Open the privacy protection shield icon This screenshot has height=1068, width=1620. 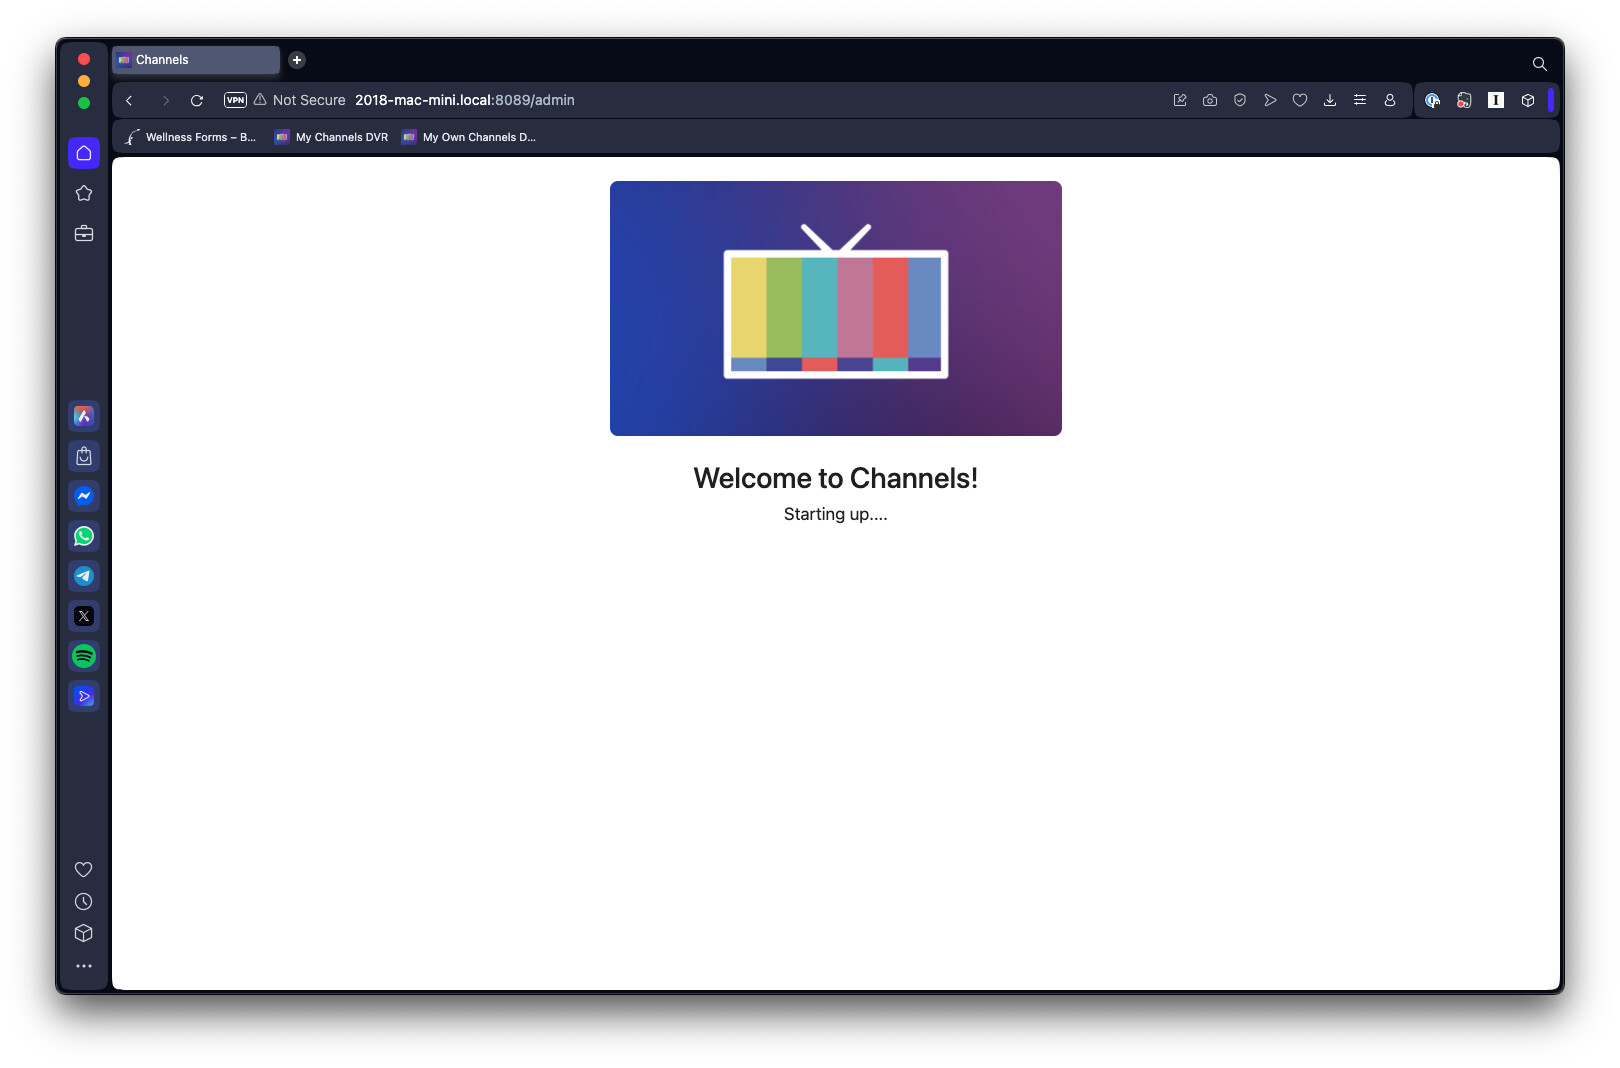tap(1240, 100)
